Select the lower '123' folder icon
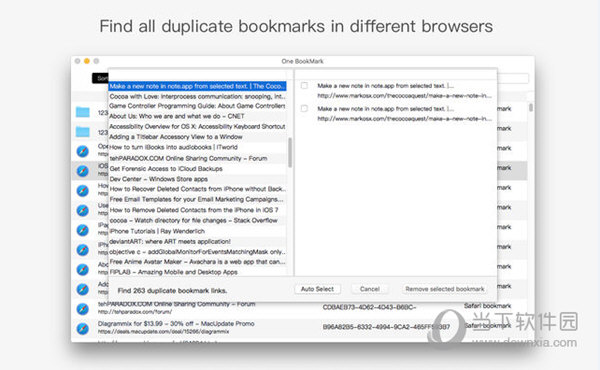The width and height of the screenshot is (600, 370). point(83,132)
